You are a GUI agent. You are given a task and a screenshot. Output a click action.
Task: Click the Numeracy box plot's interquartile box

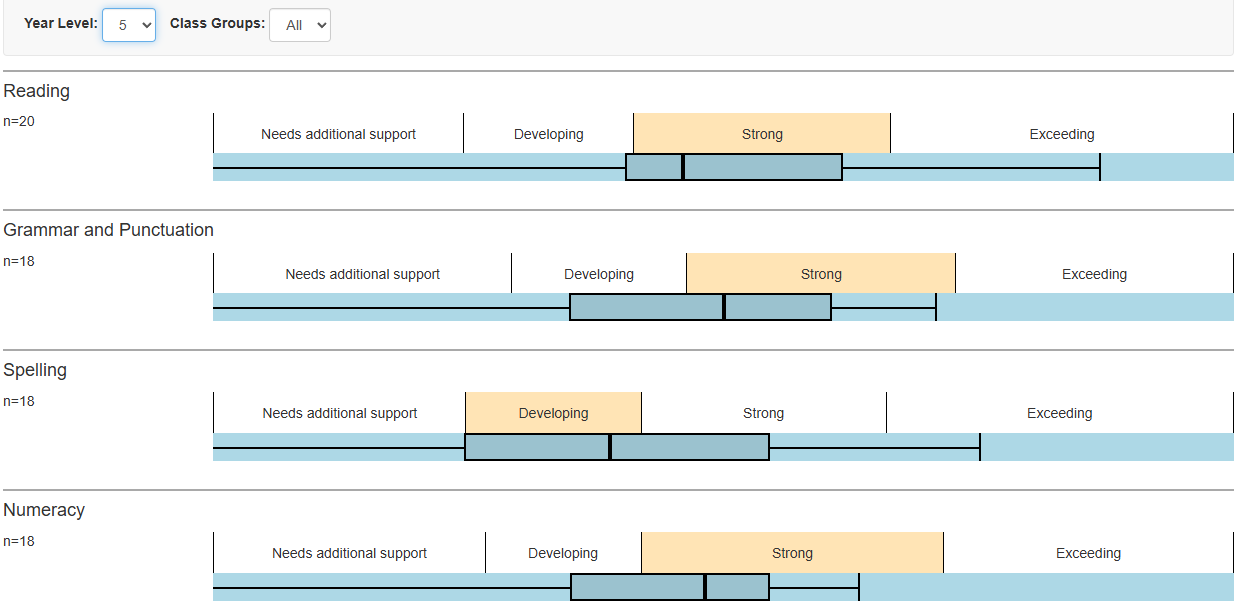click(x=670, y=587)
